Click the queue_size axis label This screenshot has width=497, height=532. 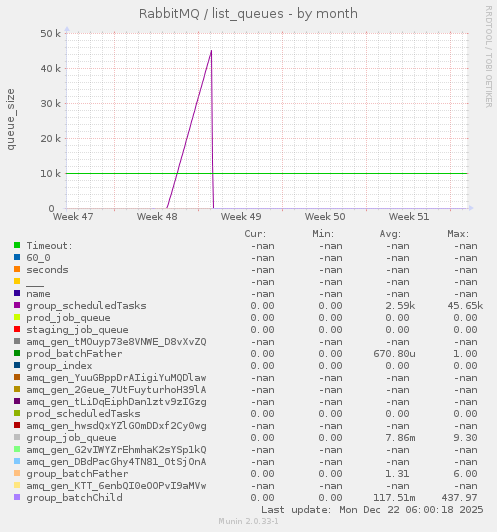pos(11,119)
